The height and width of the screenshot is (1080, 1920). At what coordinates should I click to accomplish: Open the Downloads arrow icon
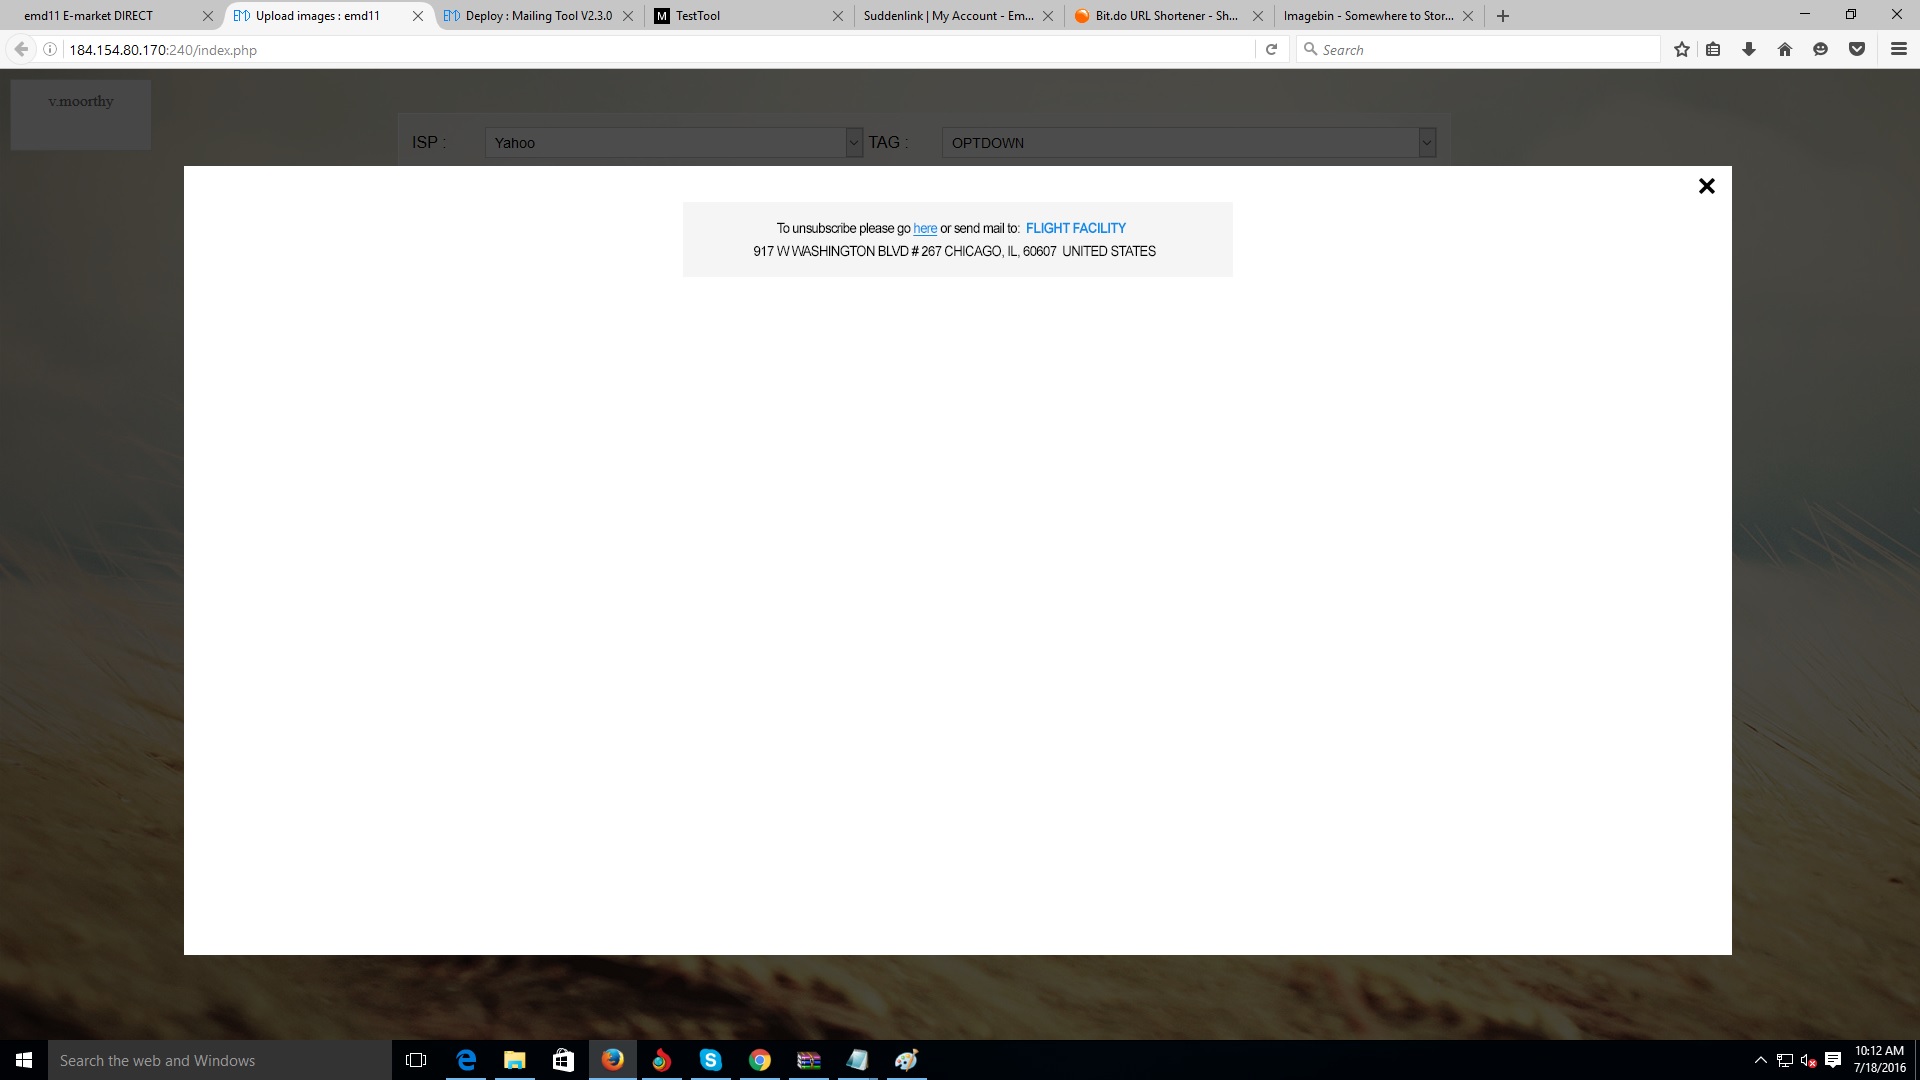click(x=1749, y=49)
